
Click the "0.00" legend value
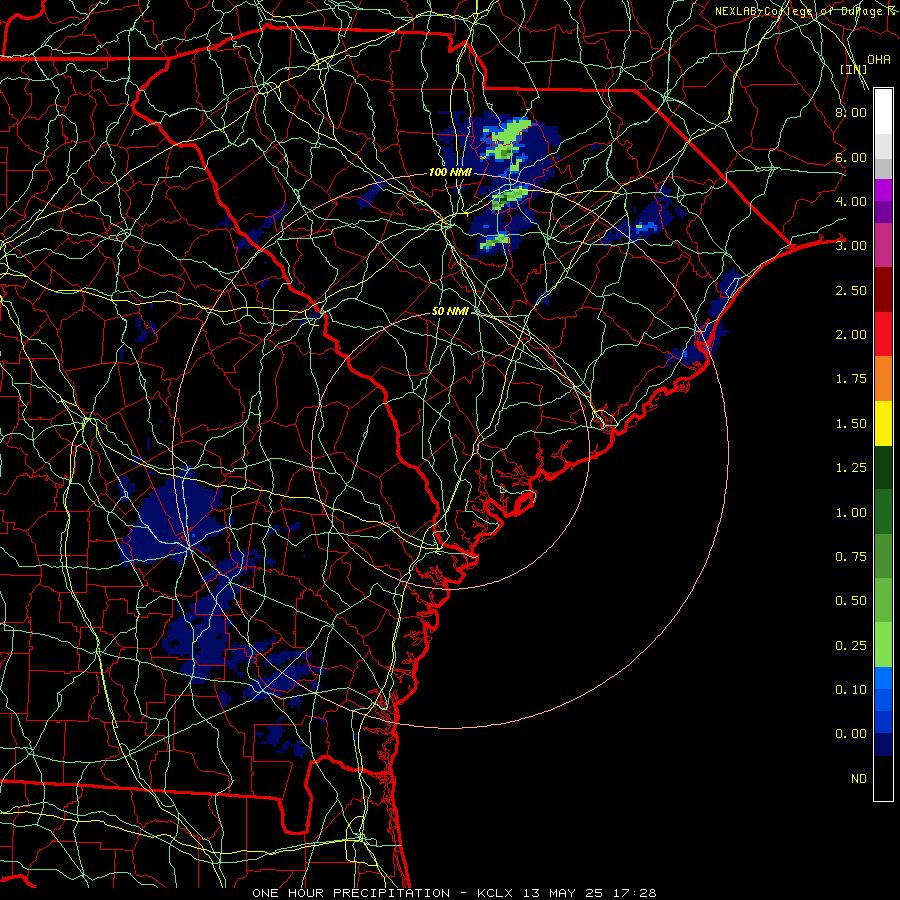(x=851, y=734)
